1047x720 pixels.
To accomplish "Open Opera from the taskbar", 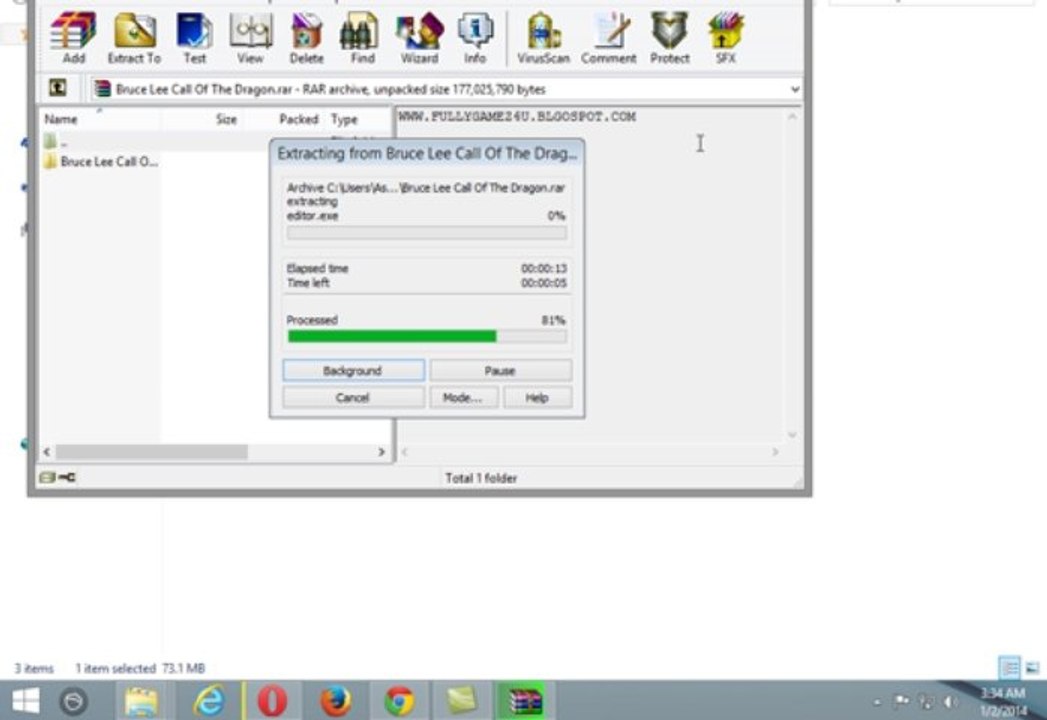I will click(272, 701).
